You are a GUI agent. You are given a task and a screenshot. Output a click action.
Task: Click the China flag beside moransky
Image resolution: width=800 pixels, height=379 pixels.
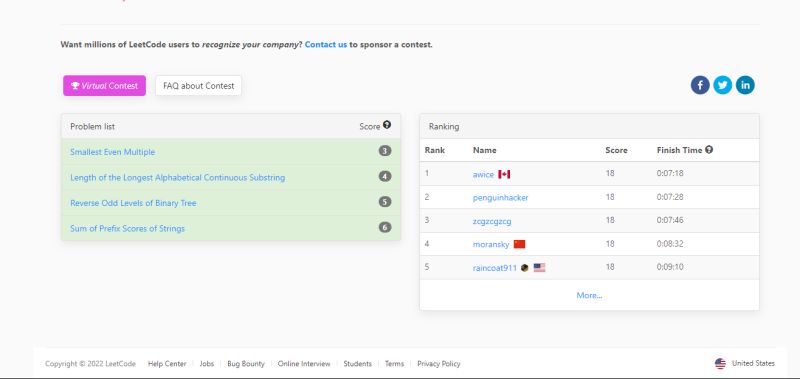(x=519, y=244)
